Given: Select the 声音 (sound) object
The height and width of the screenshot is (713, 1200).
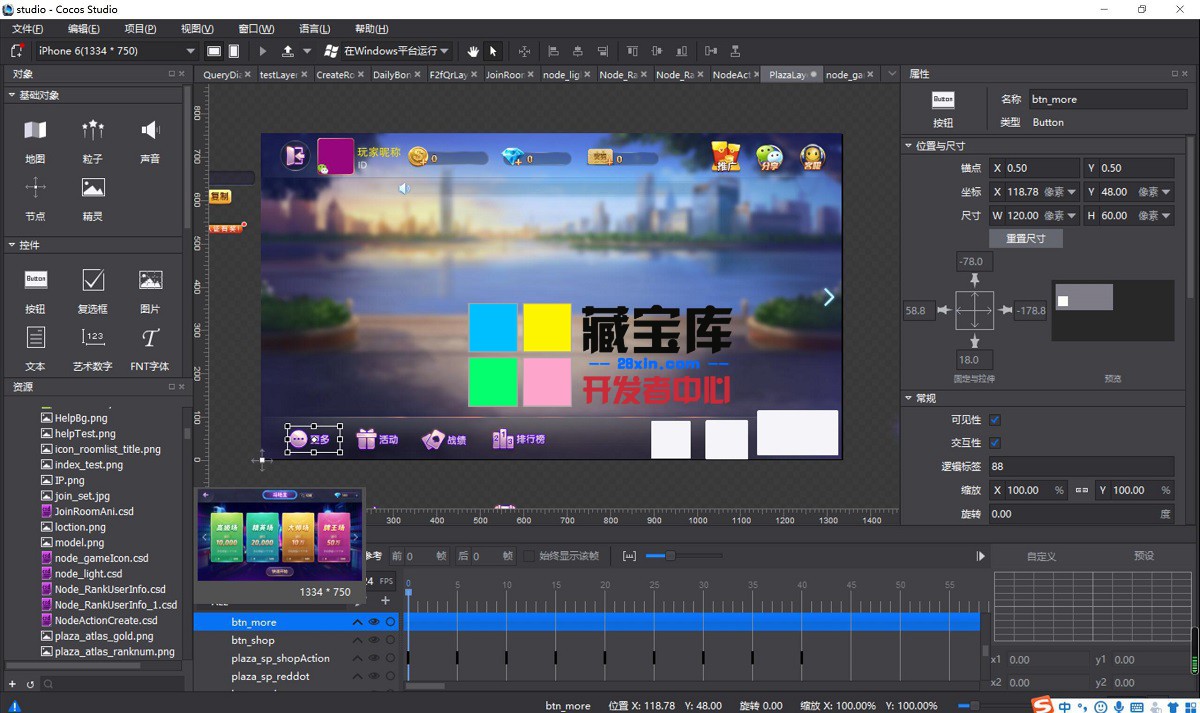Looking at the screenshot, I should coord(150,140).
